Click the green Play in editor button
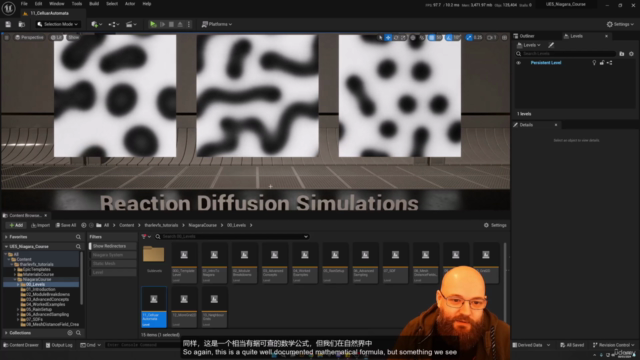 [x=153, y=24]
